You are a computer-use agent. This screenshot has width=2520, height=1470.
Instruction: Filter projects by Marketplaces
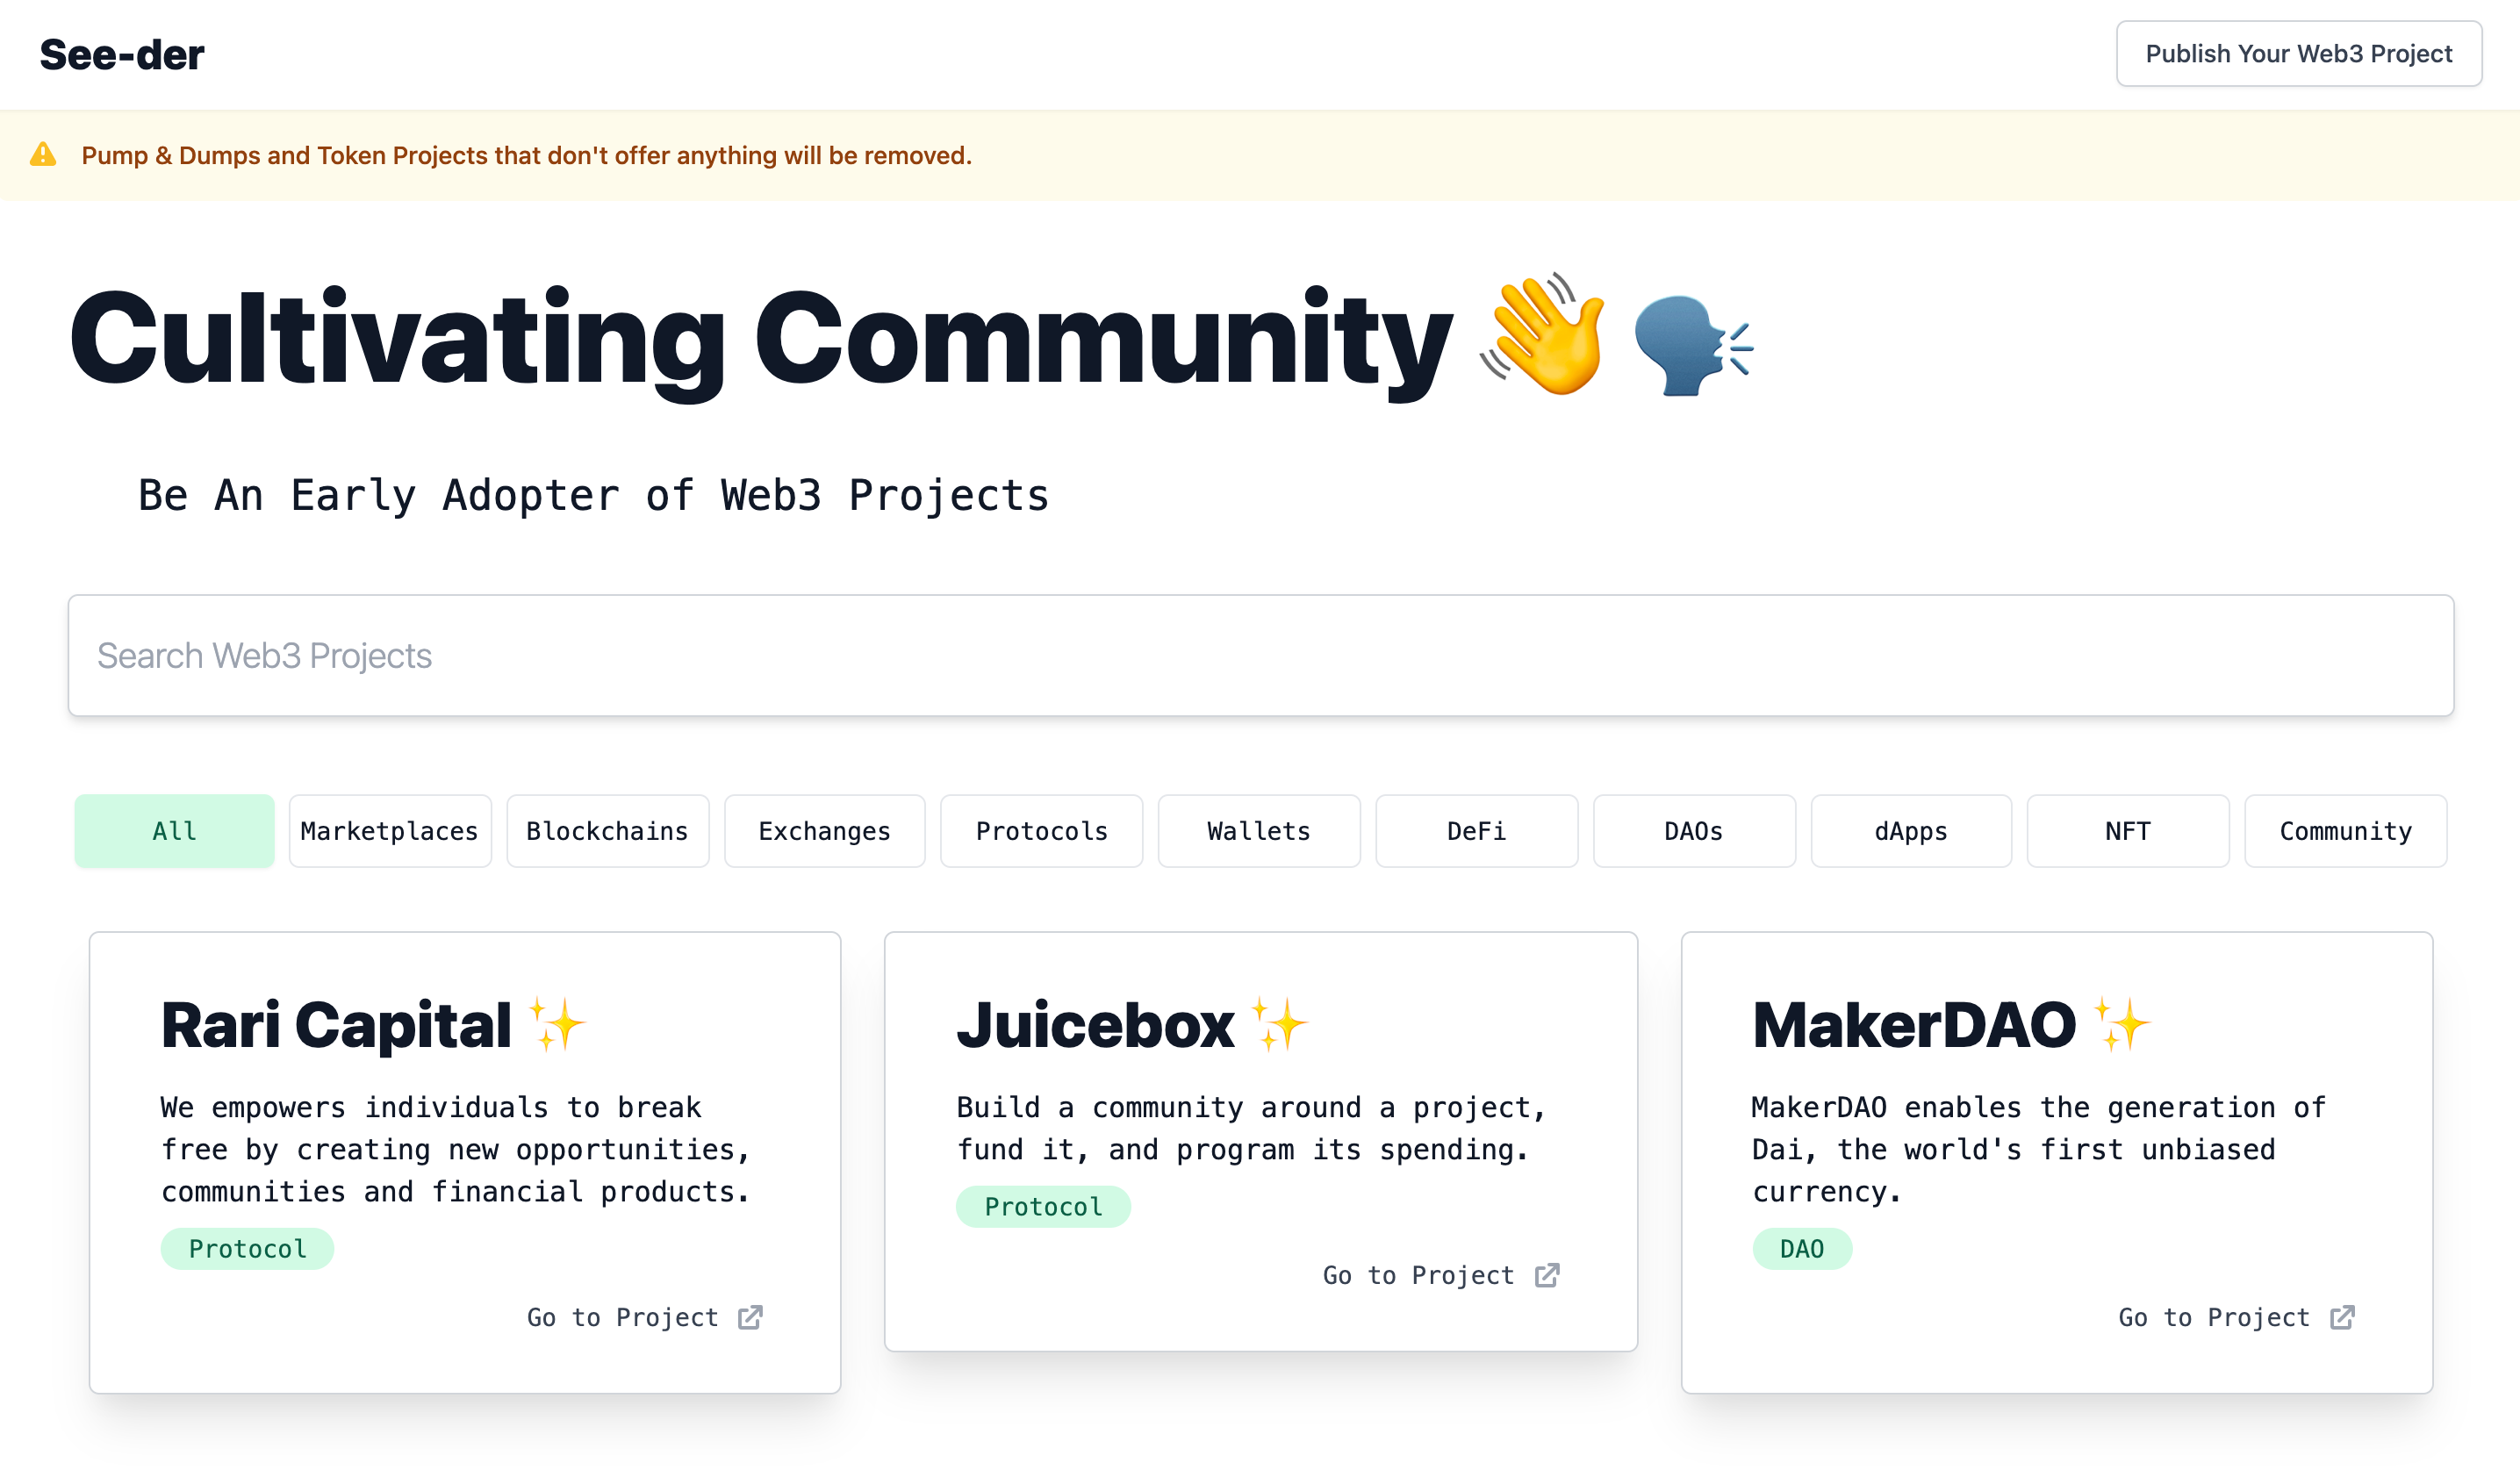[390, 831]
